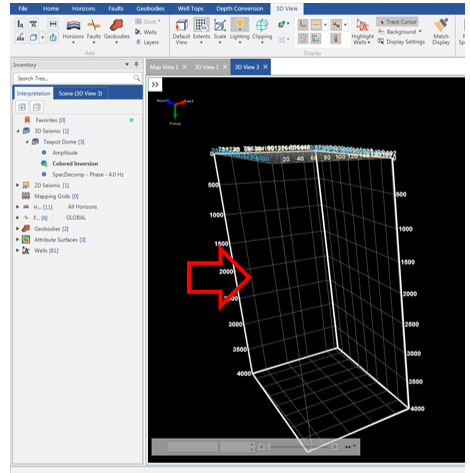Expand the Wells [81] tree node
This screenshot has height=473, width=470.
[x=17, y=250]
